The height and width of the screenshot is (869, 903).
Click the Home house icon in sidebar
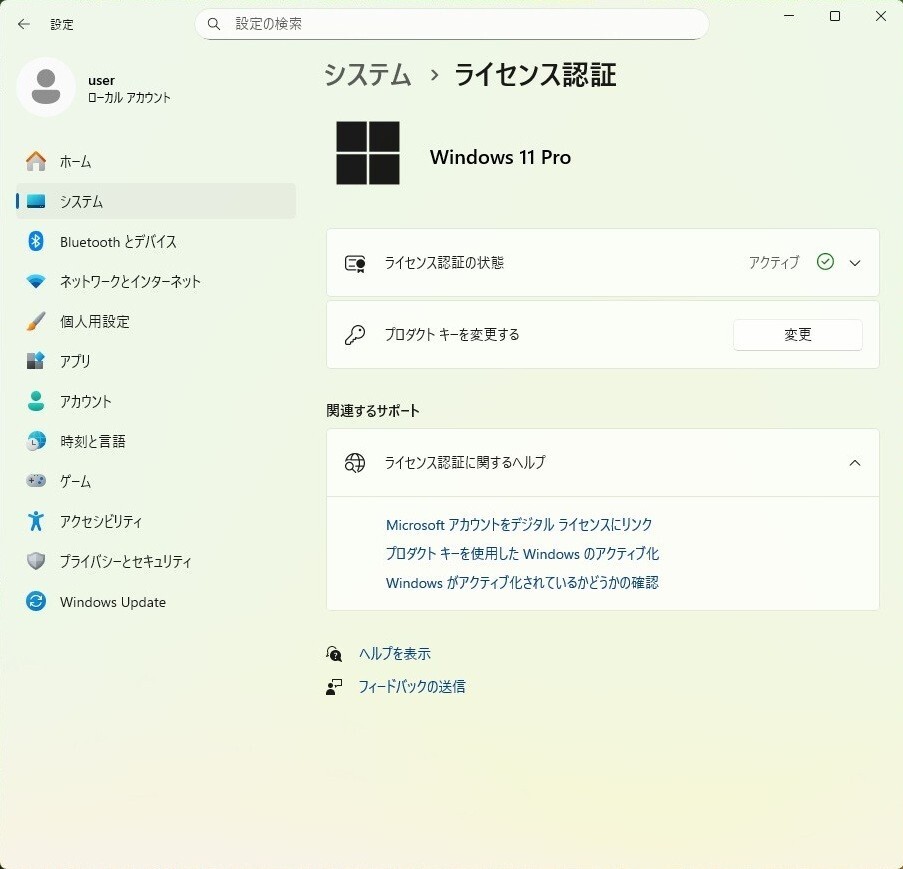(36, 161)
